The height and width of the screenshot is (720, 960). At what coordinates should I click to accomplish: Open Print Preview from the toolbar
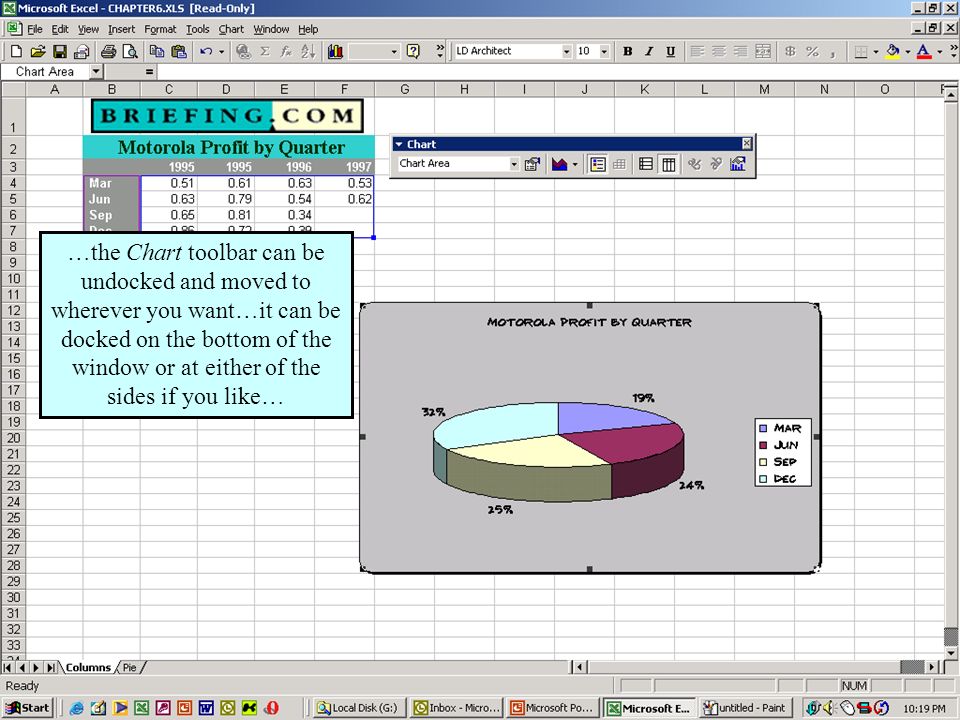tap(130, 51)
